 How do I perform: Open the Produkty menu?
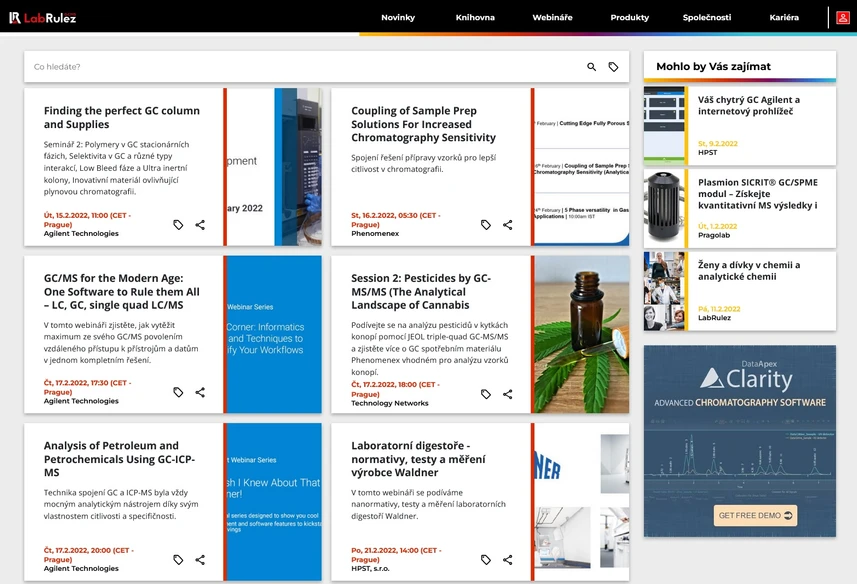point(630,17)
